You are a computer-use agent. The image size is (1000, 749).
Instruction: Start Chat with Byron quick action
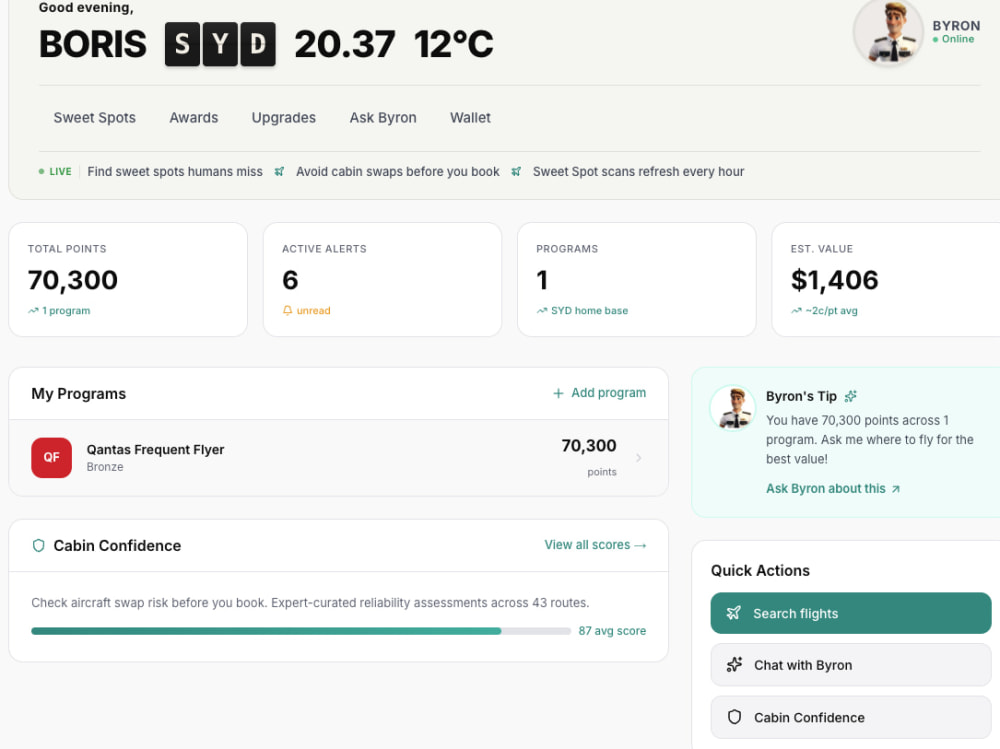point(851,665)
